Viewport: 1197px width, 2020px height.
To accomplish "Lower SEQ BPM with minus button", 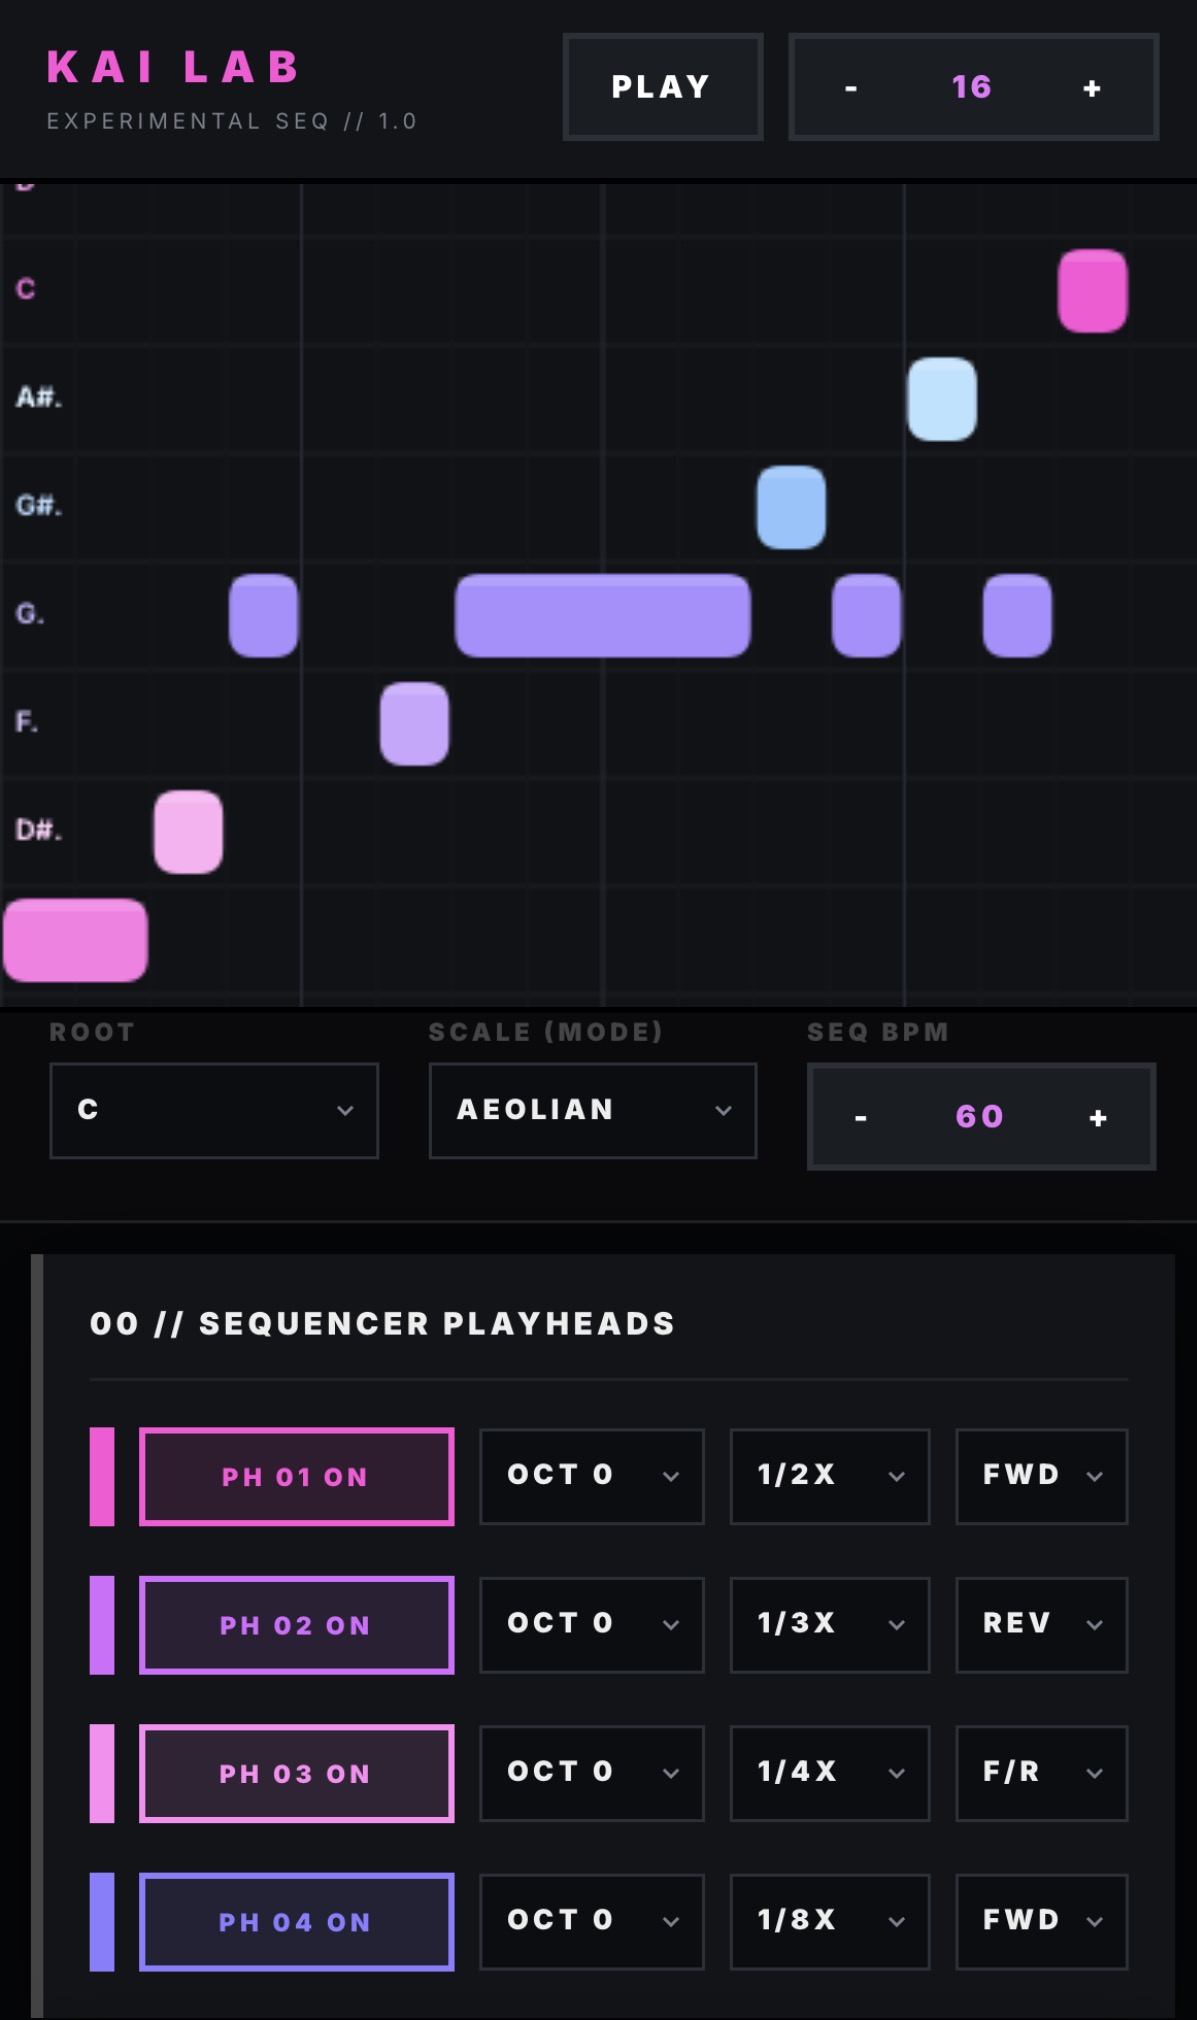I will tap(860, 1117).
